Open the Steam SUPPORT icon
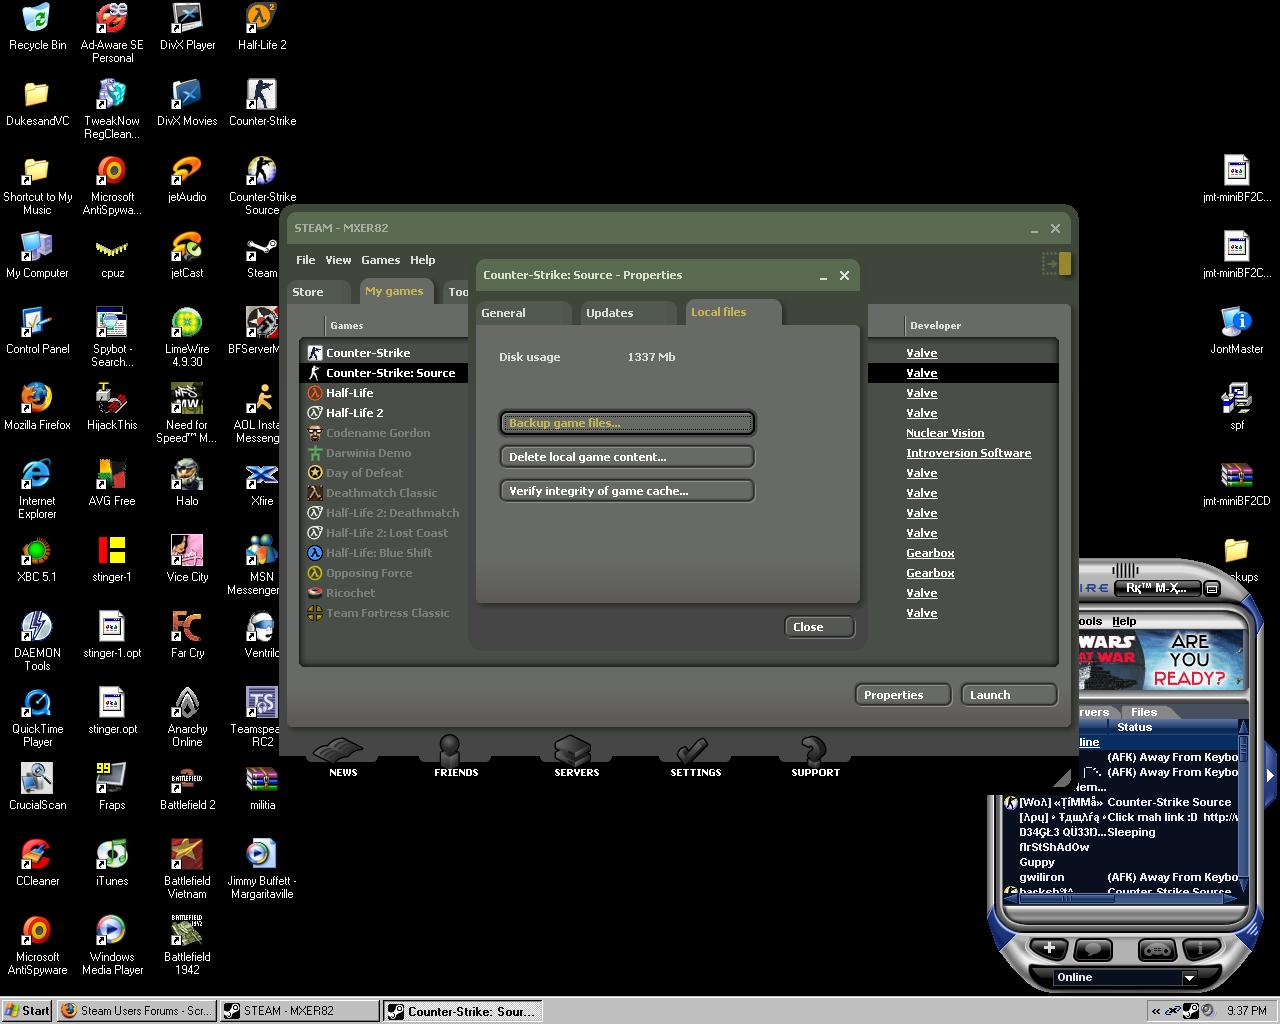Viewport: 1280px width, 1024px height. (x=815, y=757)
